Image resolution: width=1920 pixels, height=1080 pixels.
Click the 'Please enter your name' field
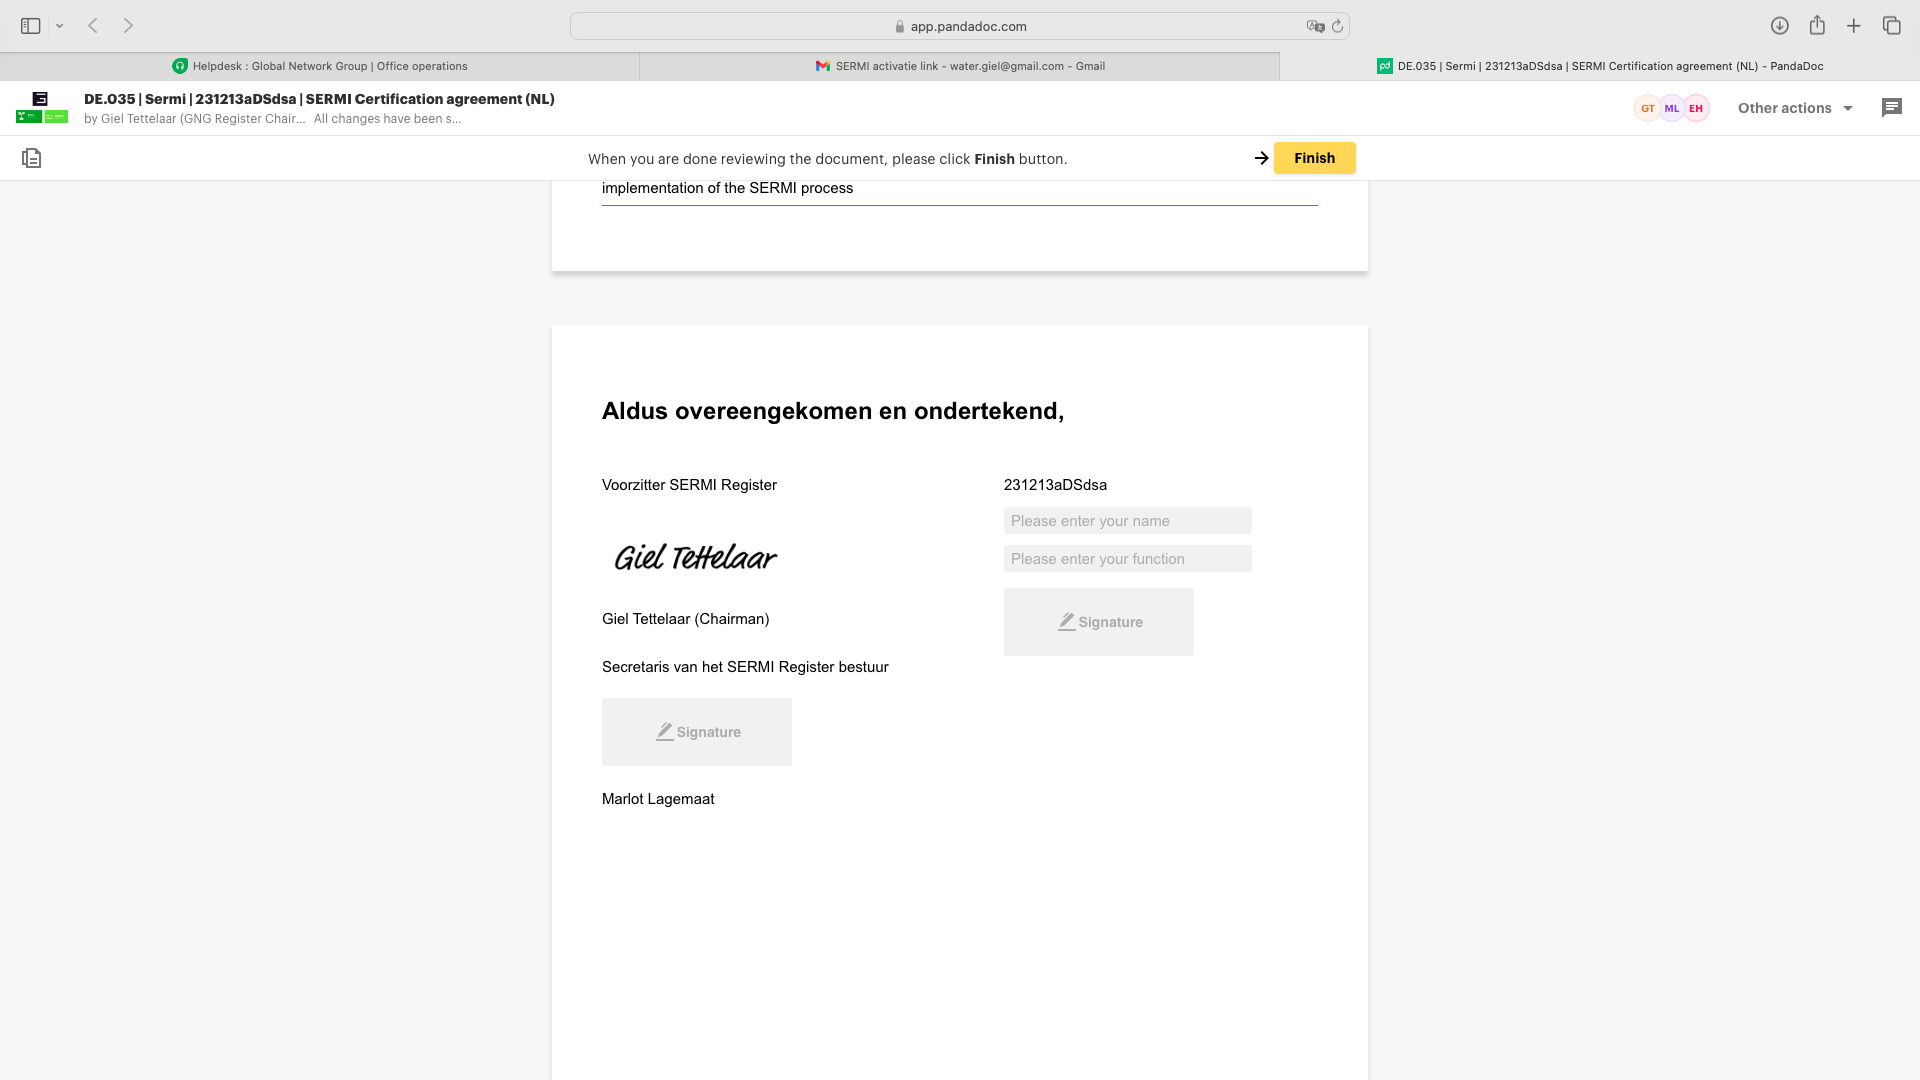[1127, 521]
